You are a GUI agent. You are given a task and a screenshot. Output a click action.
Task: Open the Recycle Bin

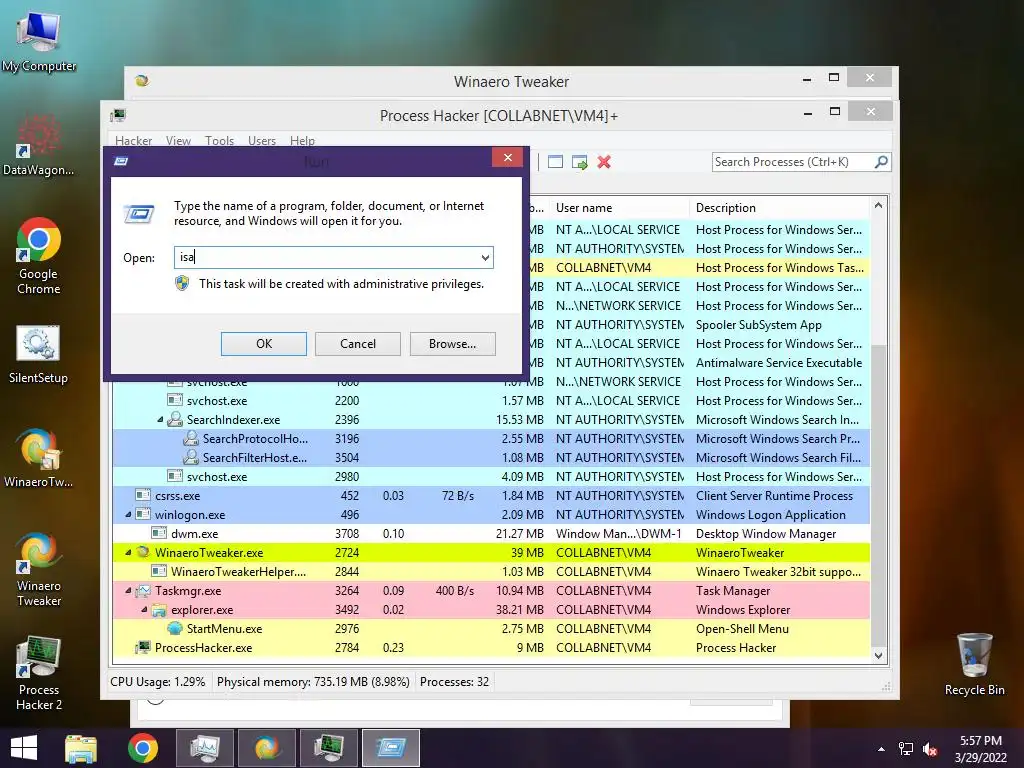pyautogui.click(x=974, y=664)
